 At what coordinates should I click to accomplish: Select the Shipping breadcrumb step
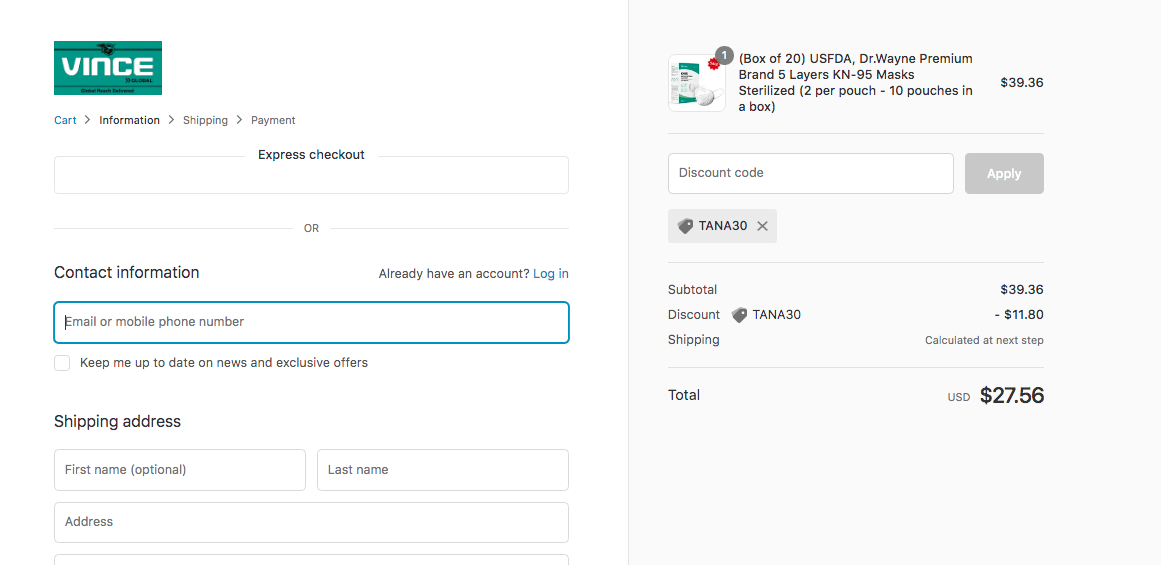pyautogui.click(x=205, y=120)
